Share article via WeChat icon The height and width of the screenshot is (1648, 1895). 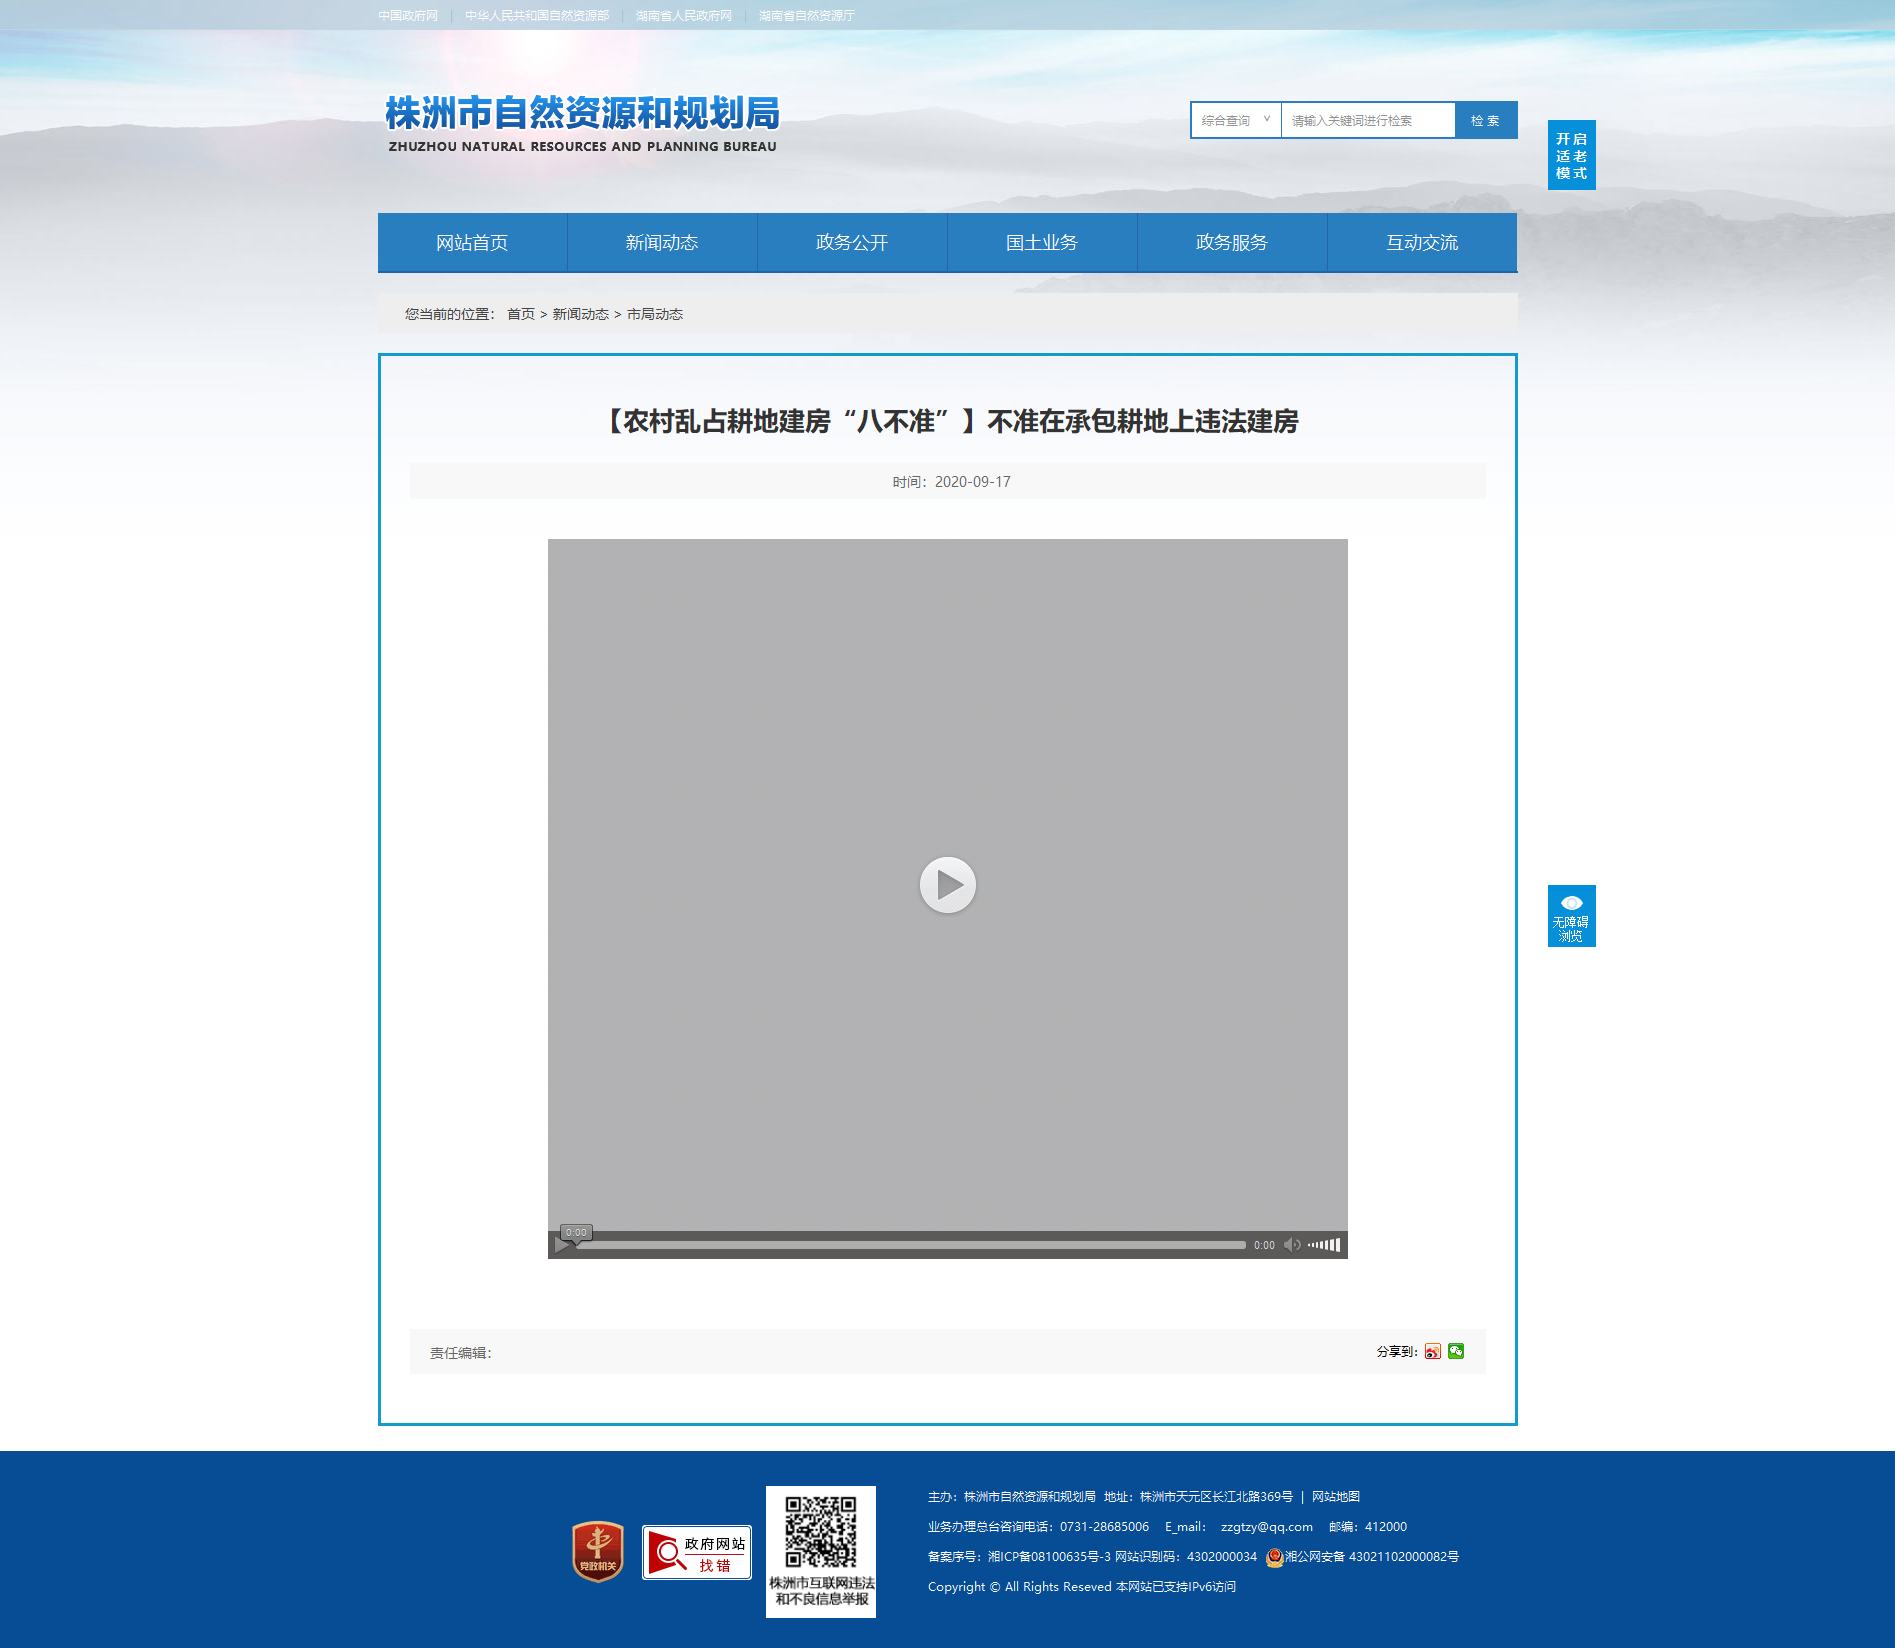[x=1456, y=1351]
